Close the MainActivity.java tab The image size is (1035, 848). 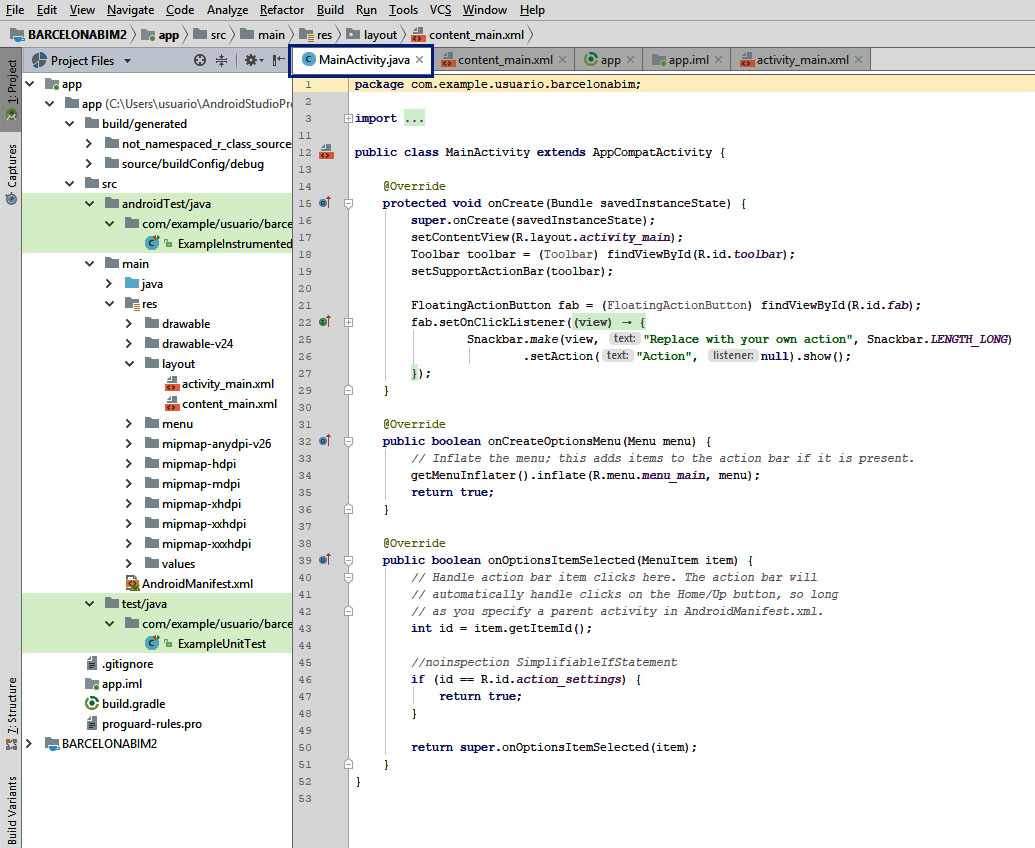click(x=420, y=60)
